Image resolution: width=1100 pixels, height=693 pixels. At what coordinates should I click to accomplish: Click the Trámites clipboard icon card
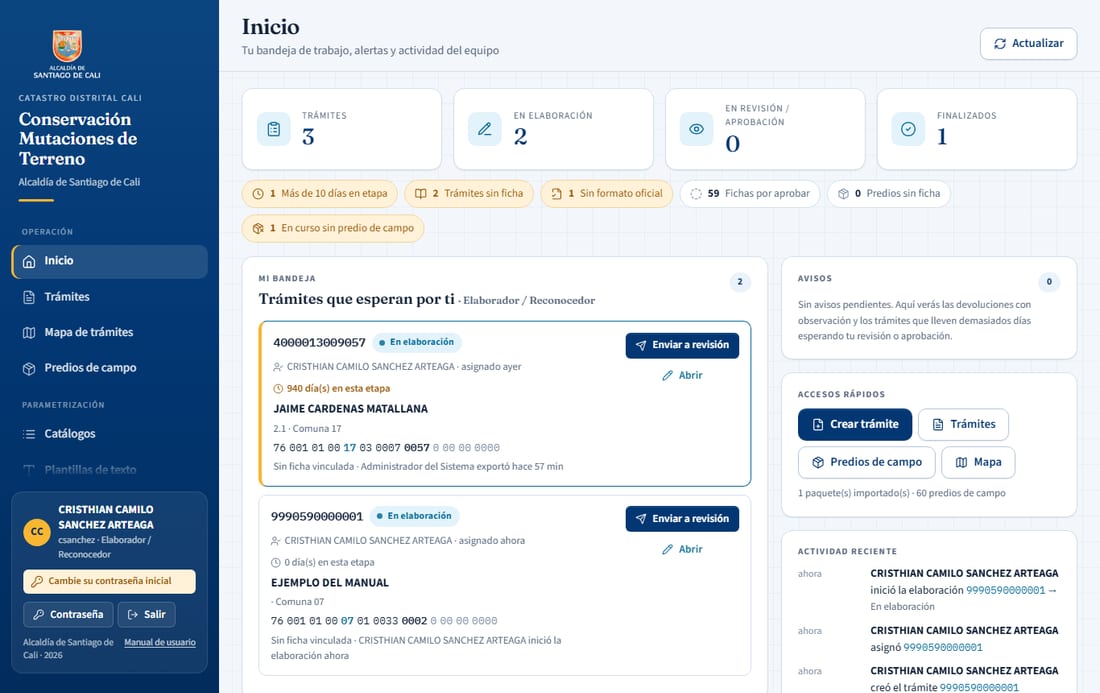click(274, 129)
